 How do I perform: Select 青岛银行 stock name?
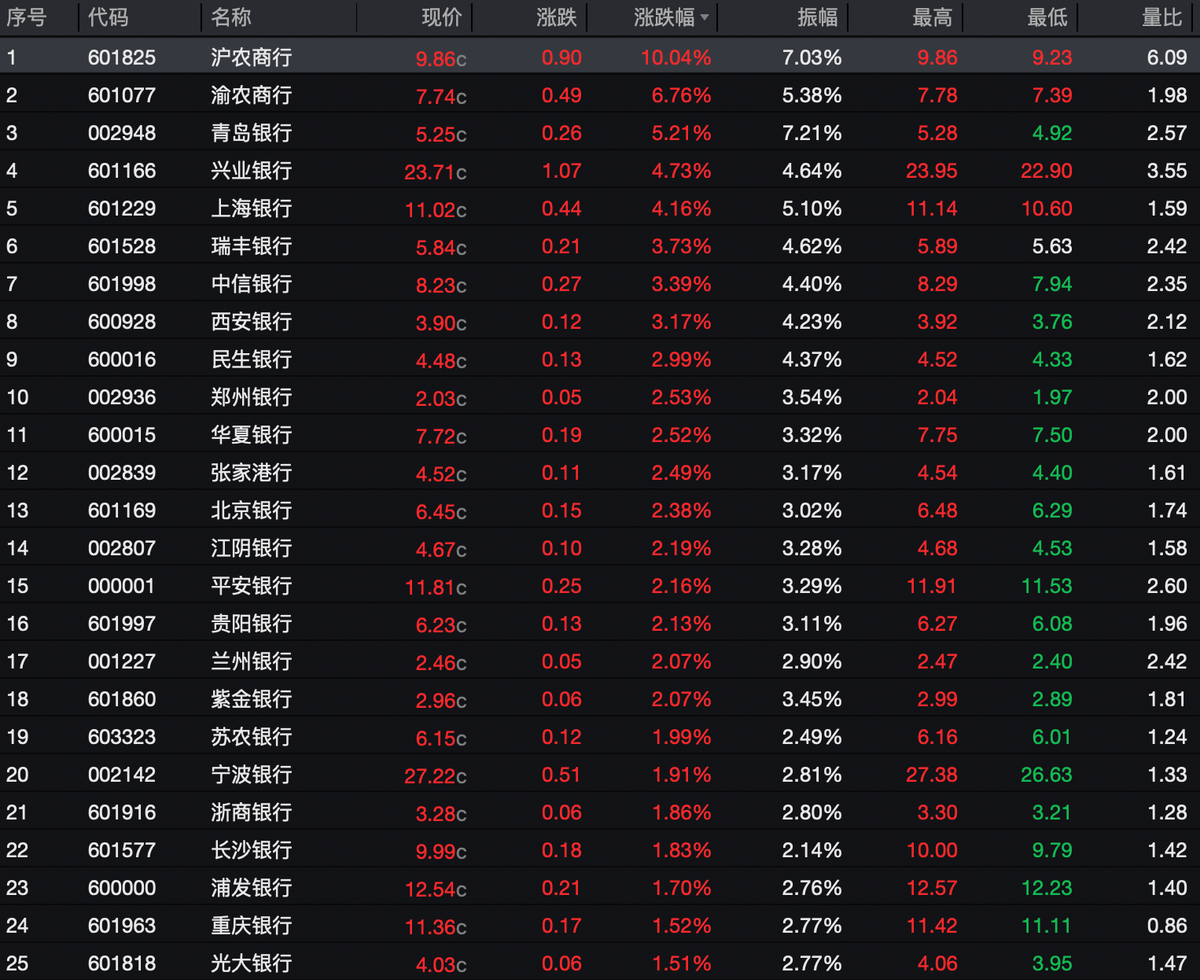(252, 133)
